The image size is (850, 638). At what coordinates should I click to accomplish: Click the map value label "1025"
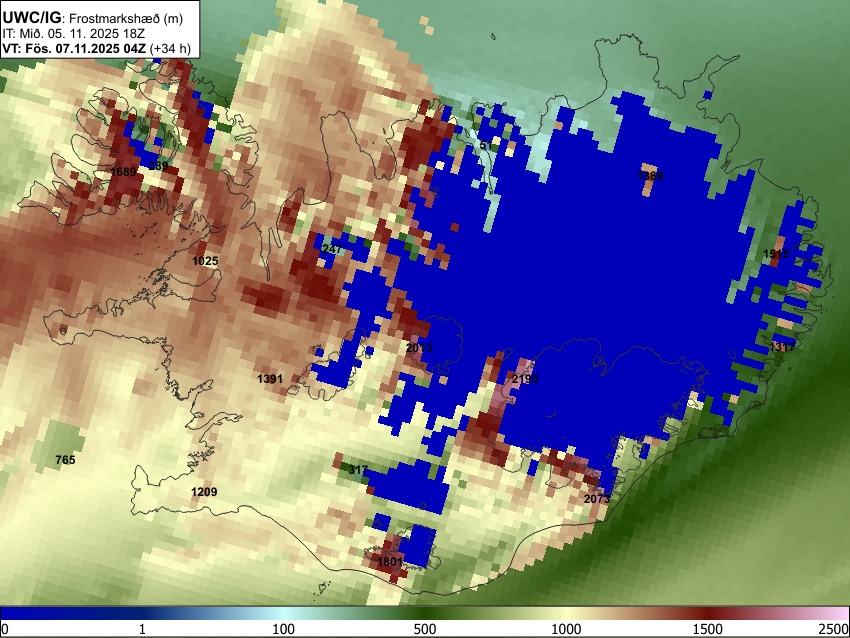[x=205, y=261]
